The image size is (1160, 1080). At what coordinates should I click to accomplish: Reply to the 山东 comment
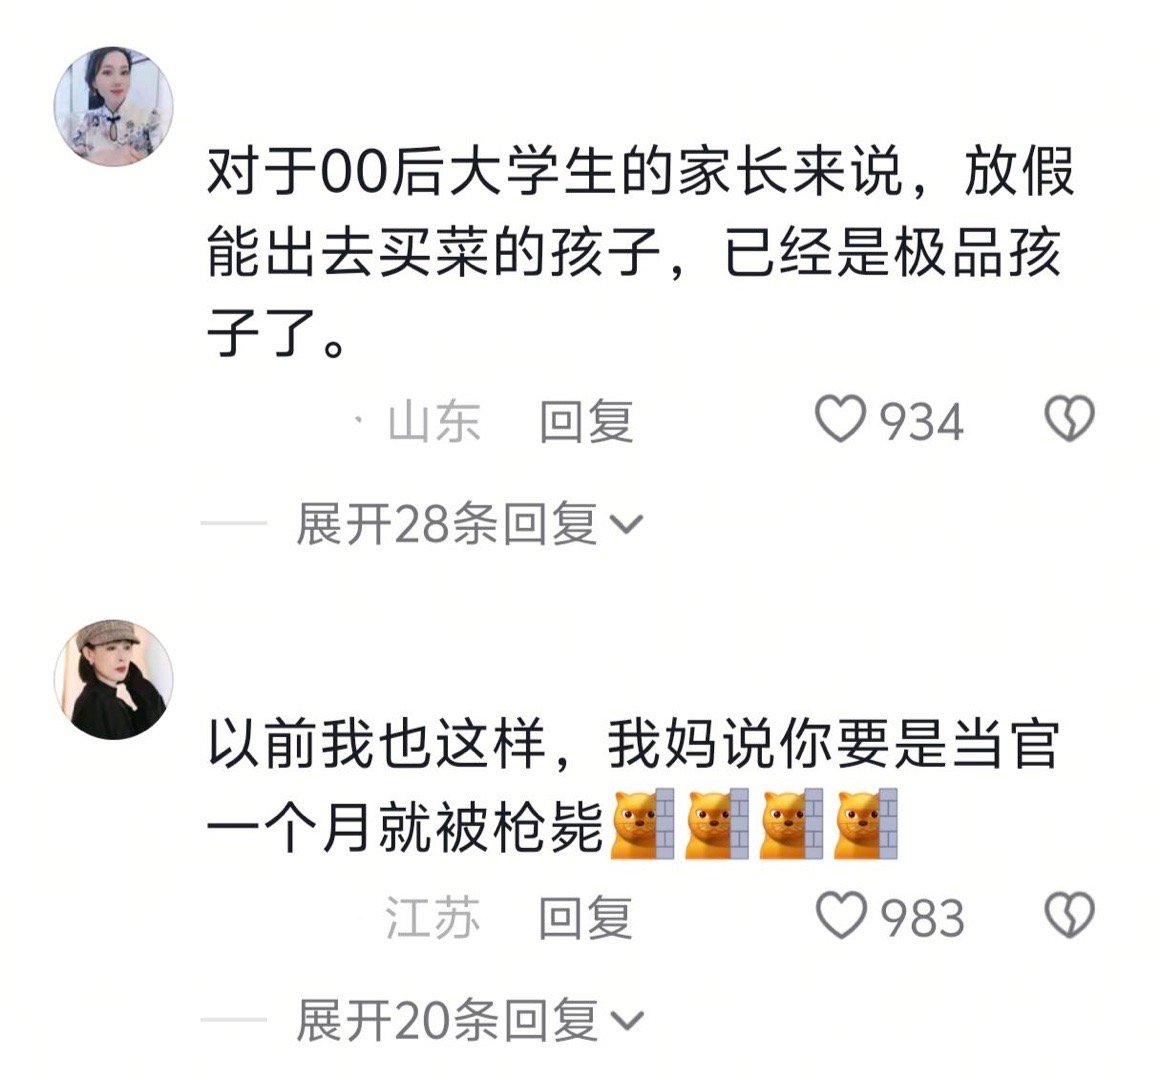[x=586, y=421]
